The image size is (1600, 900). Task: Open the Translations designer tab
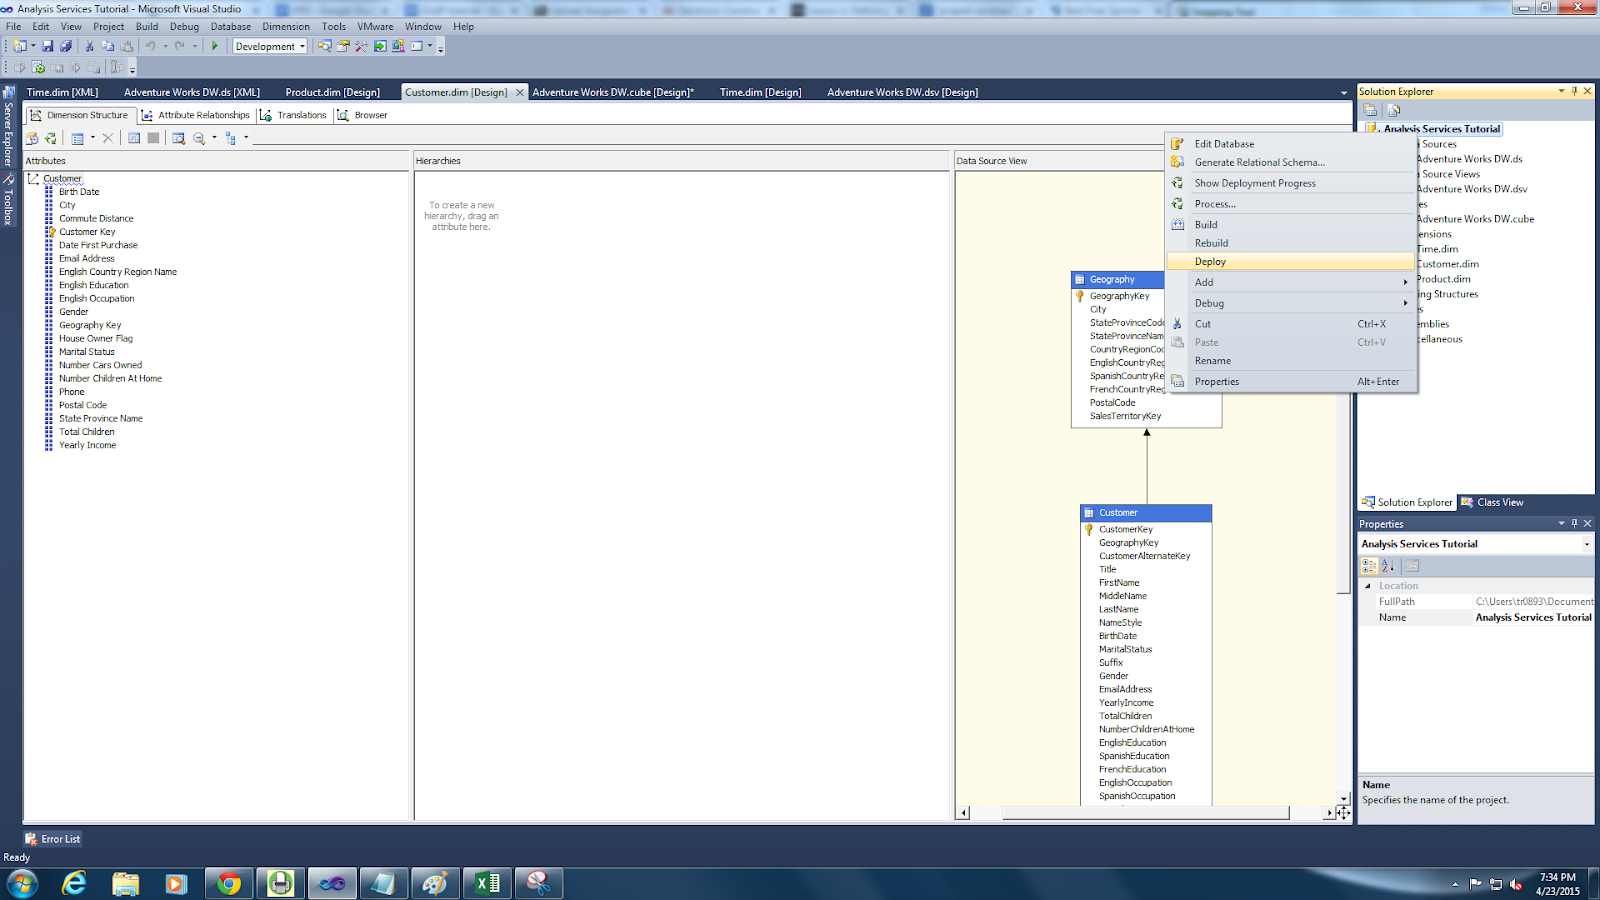[294, 115]
